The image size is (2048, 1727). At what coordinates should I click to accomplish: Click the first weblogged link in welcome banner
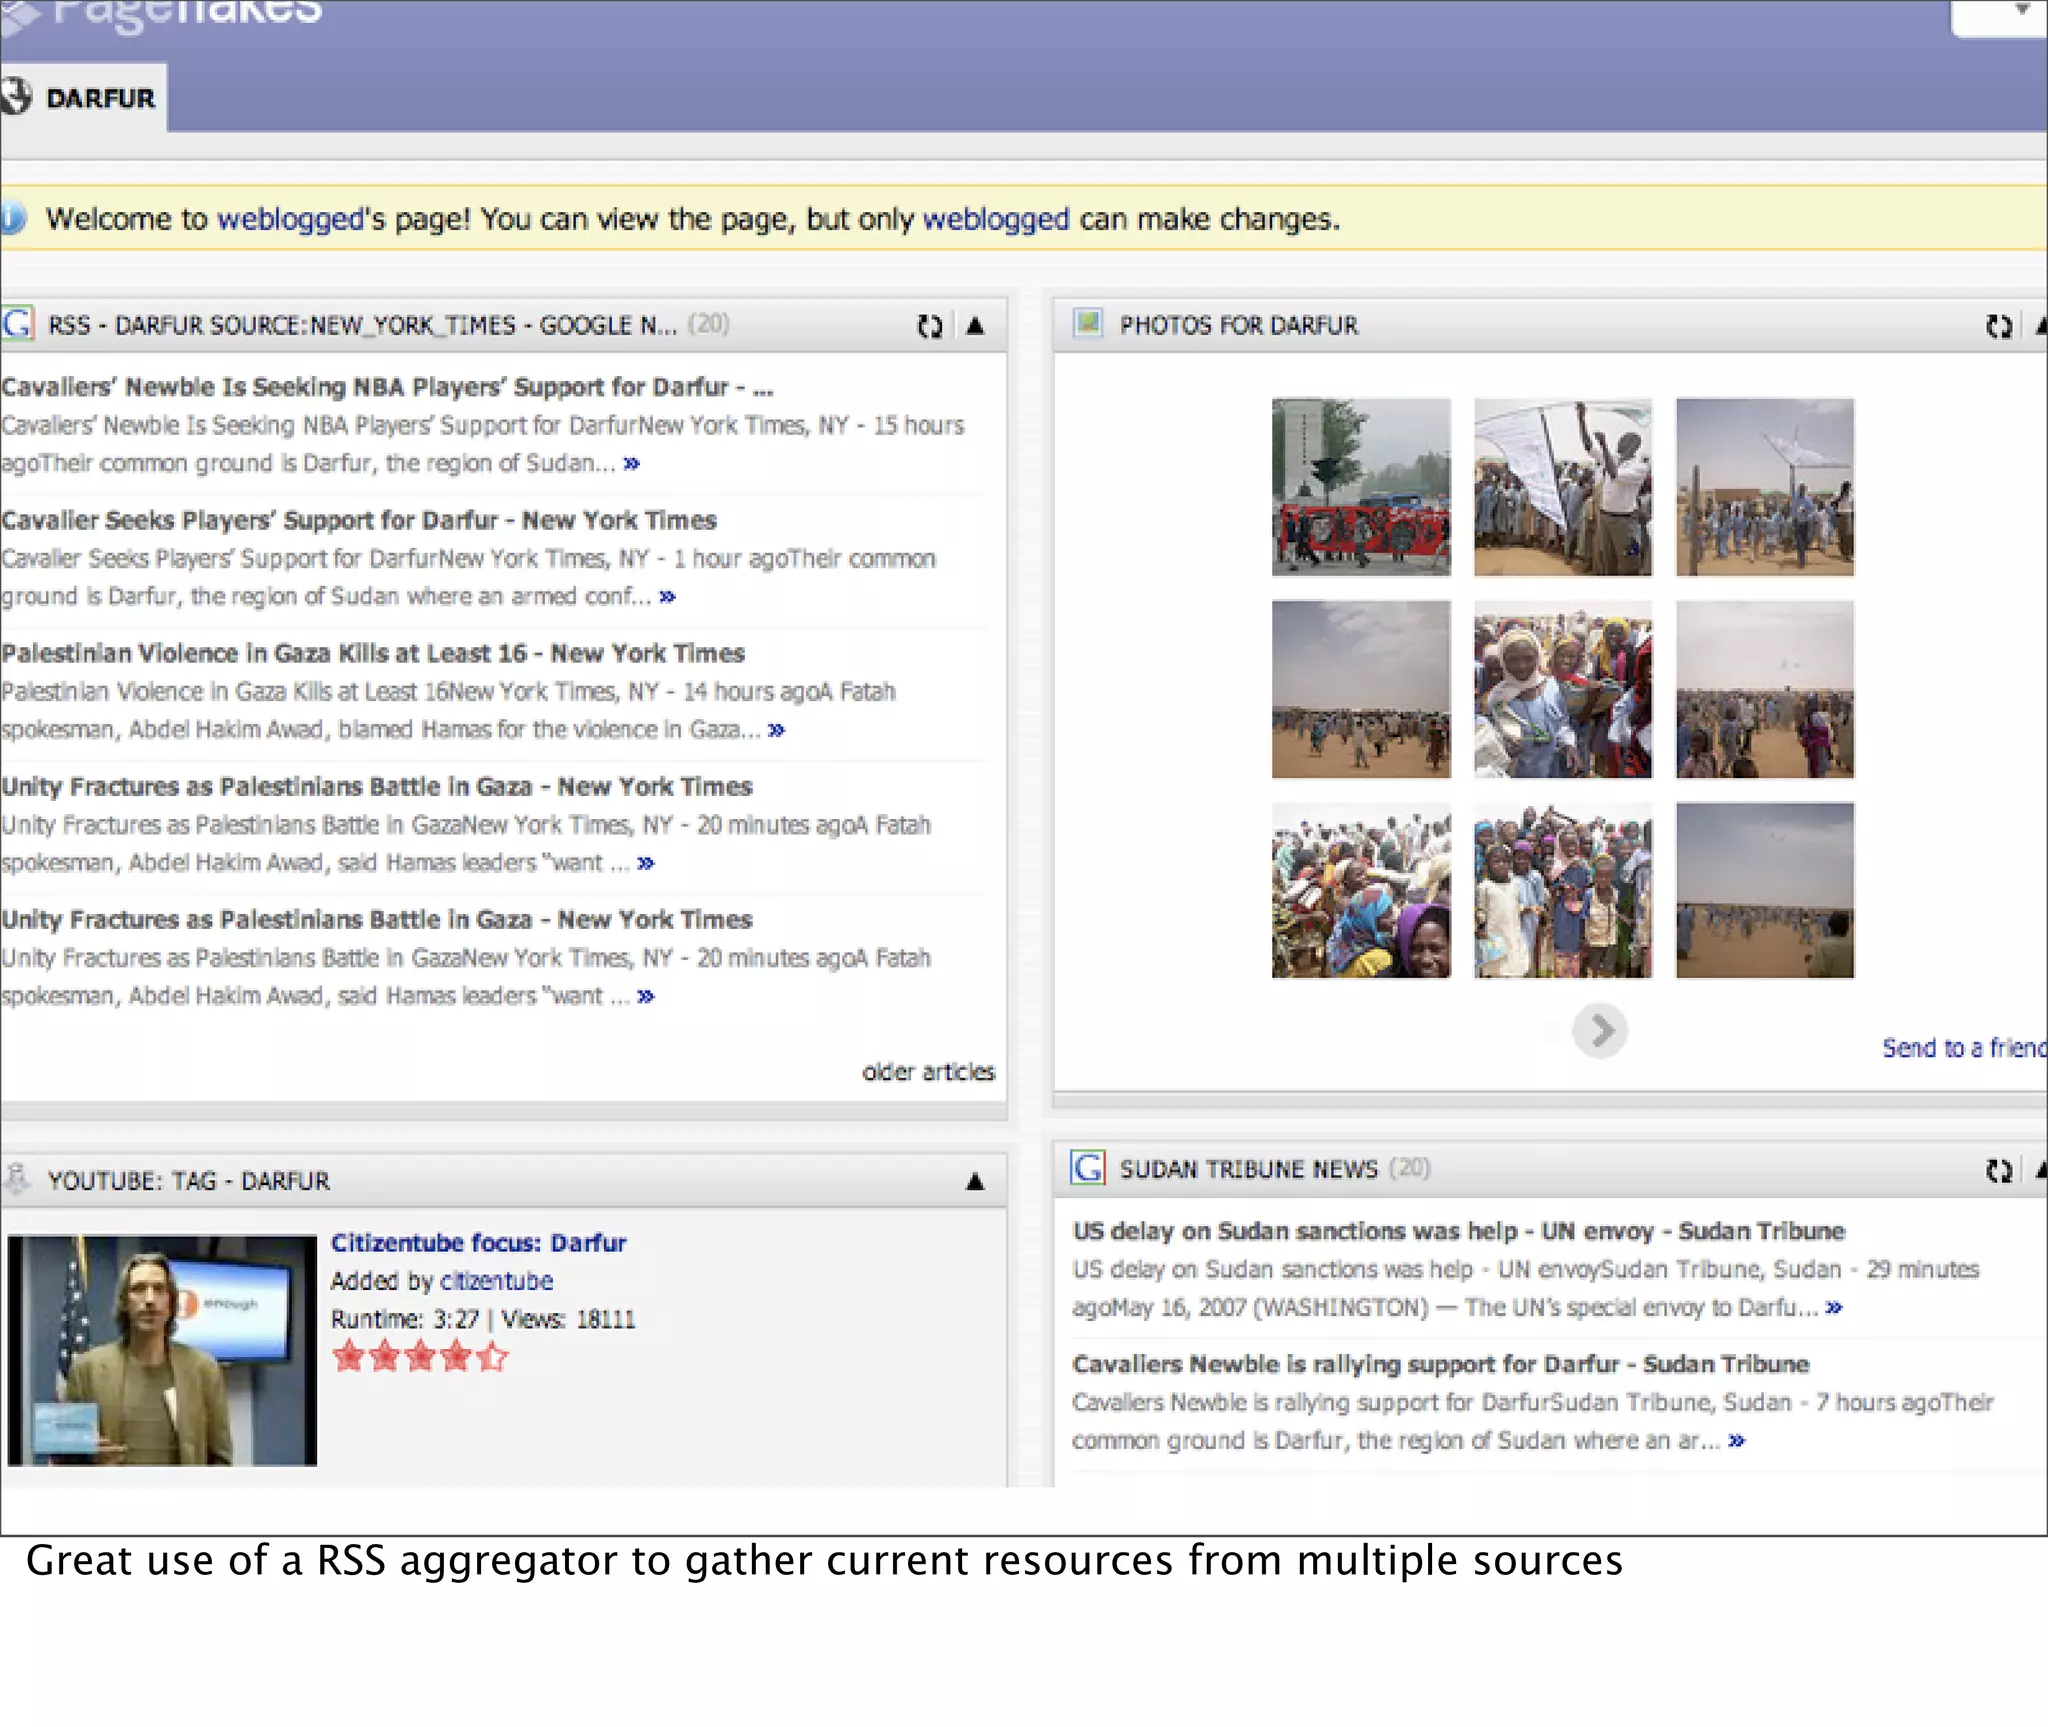290,219
